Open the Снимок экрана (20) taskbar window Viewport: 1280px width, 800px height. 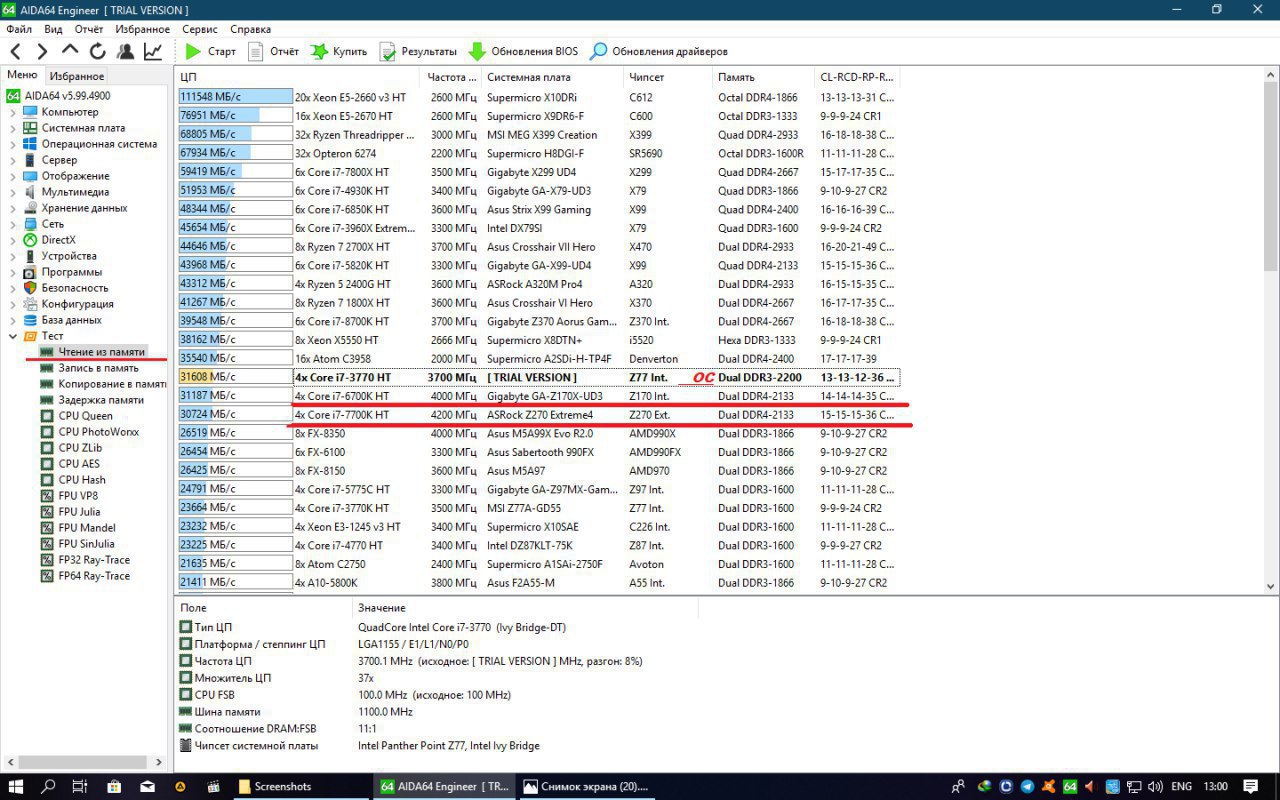pyautogui.click(x=585, y=786)
